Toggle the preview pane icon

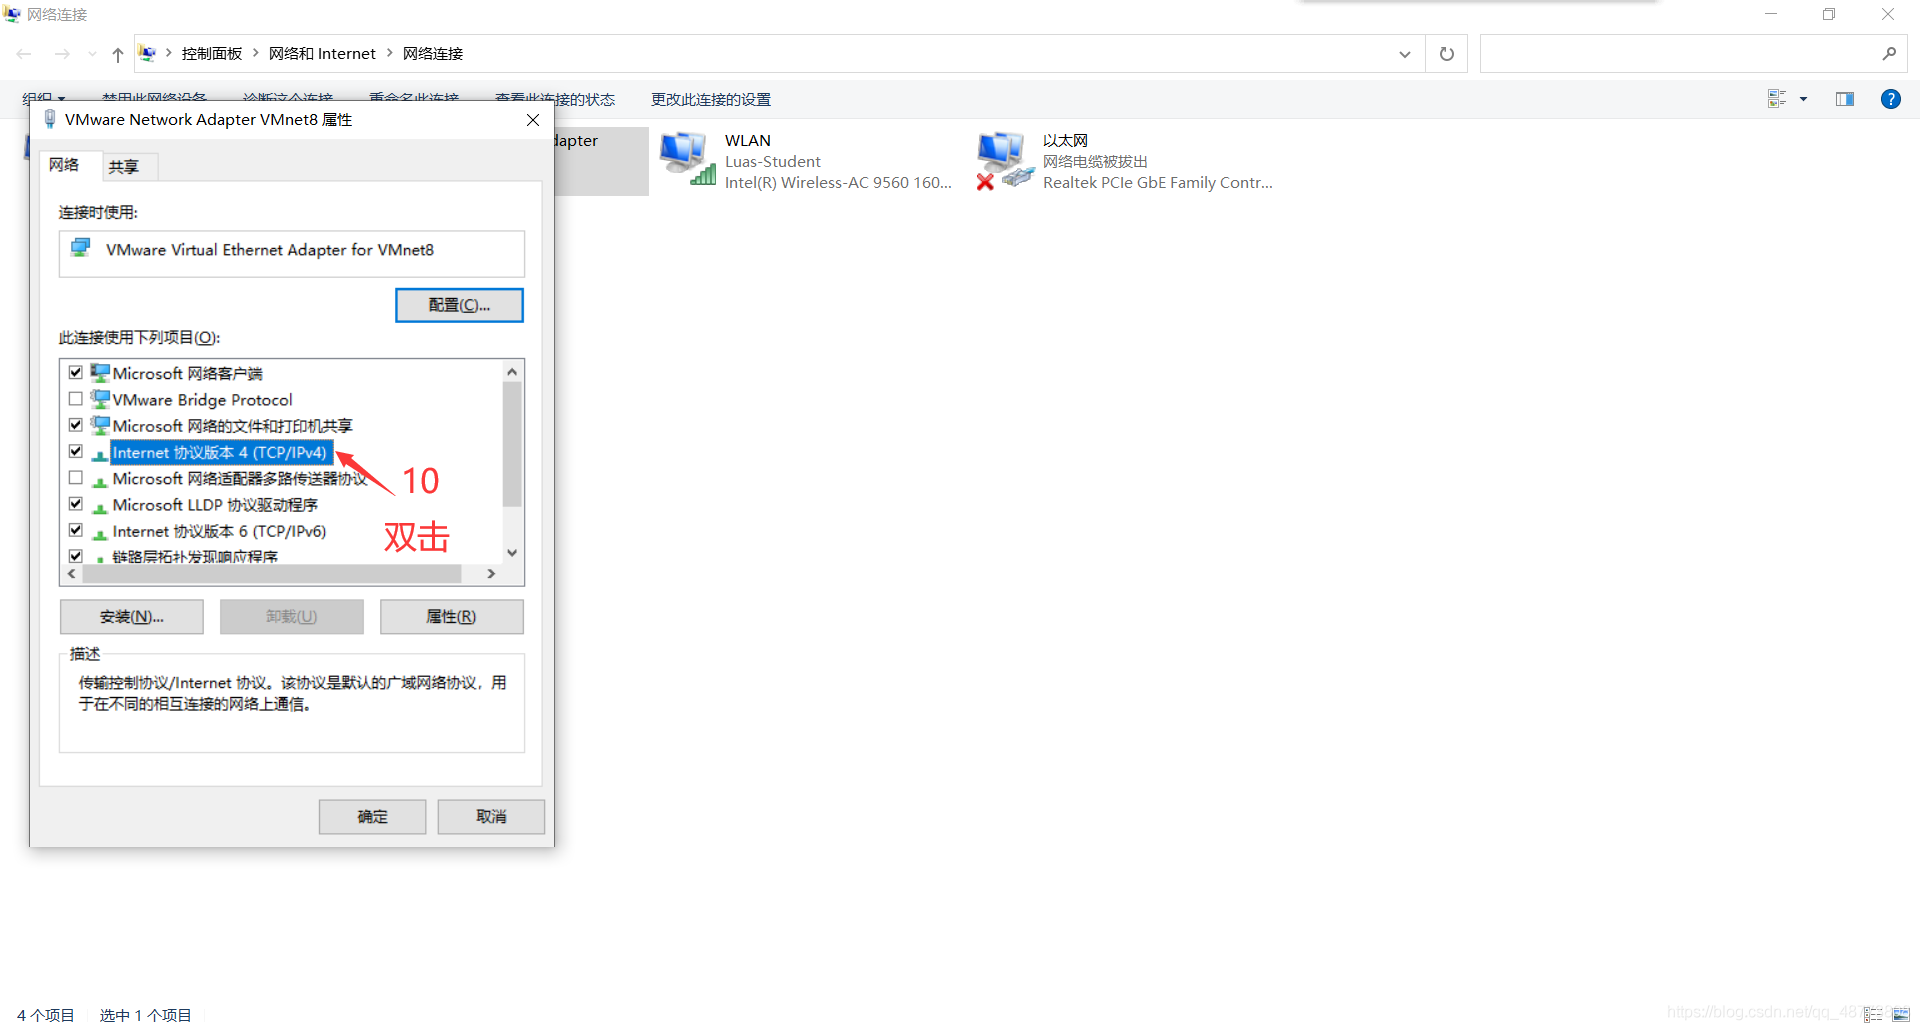[x=1845, y=99]
